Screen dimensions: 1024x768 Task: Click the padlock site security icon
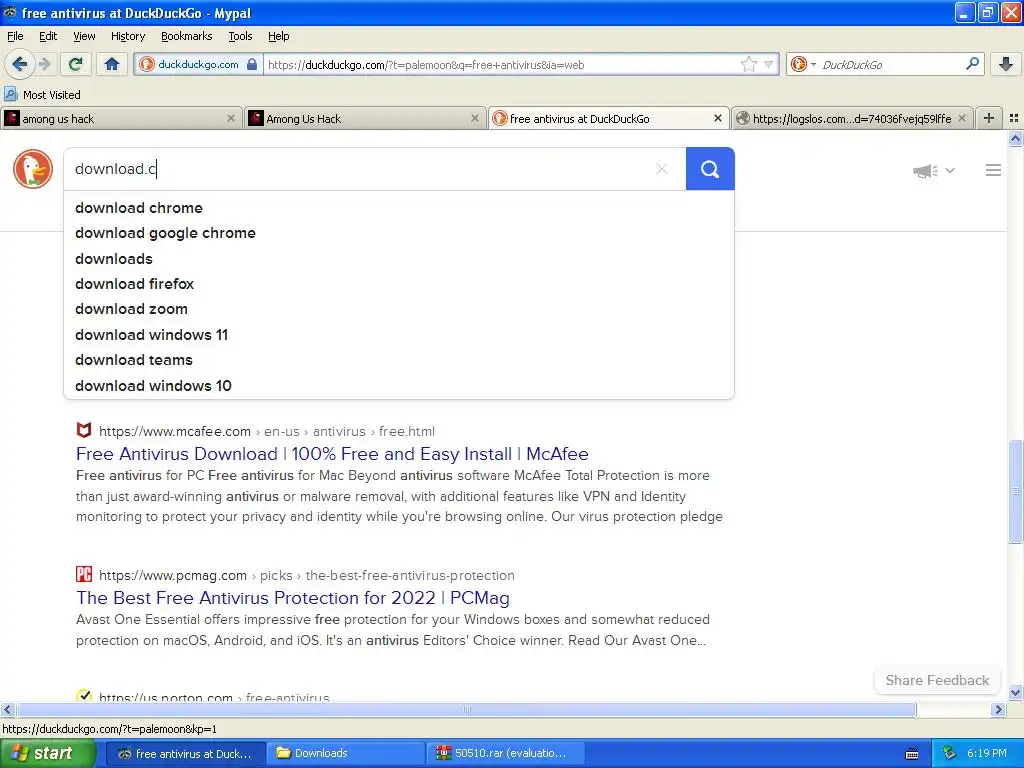(252, 64)
